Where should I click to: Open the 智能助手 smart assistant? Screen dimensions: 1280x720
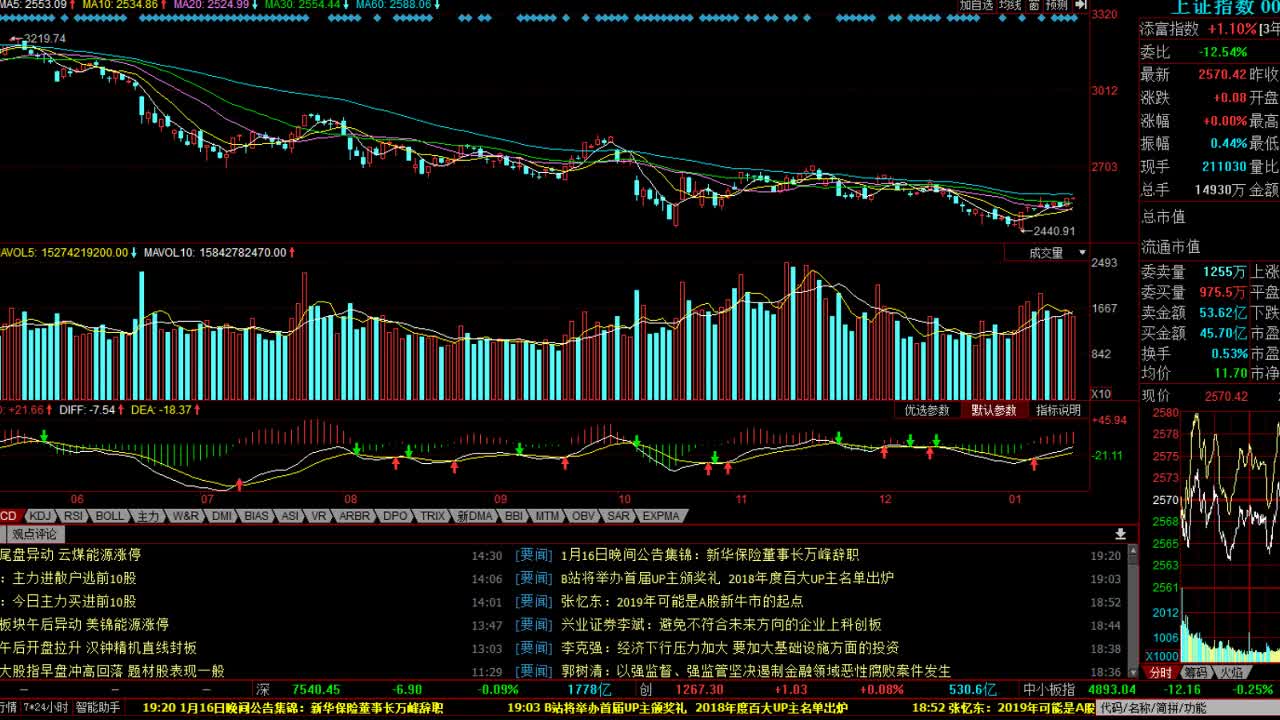pos(98,707)
